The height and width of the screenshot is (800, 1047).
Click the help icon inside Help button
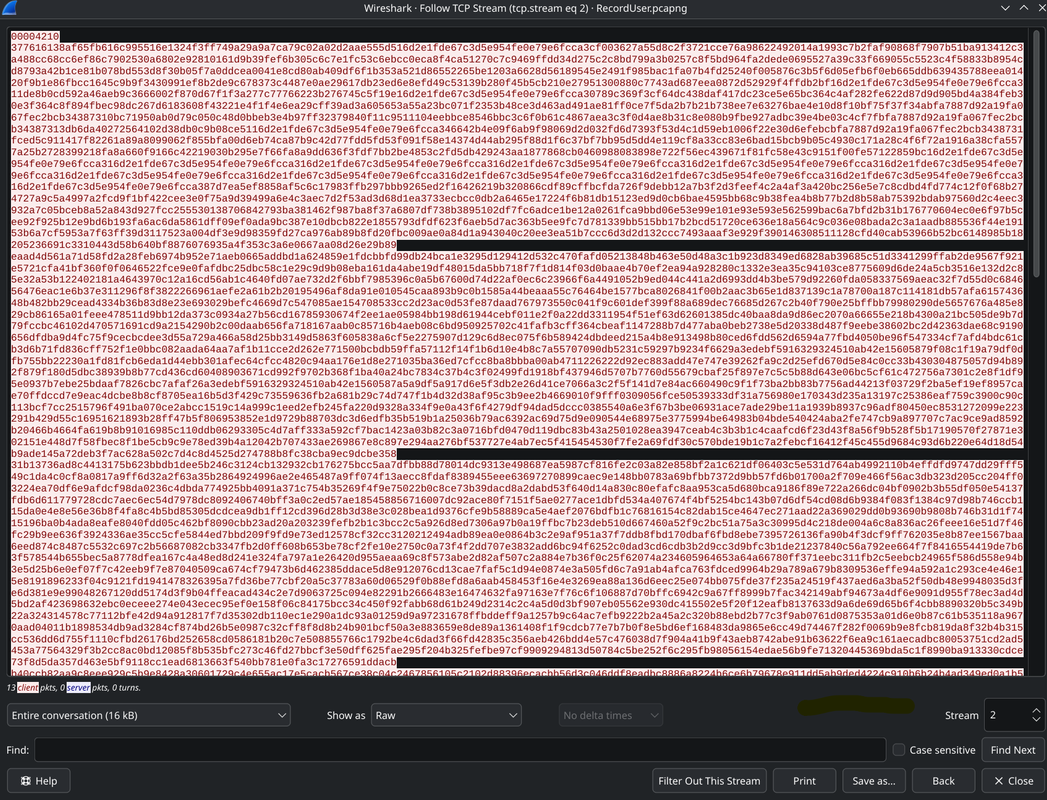tap(25, 781)
